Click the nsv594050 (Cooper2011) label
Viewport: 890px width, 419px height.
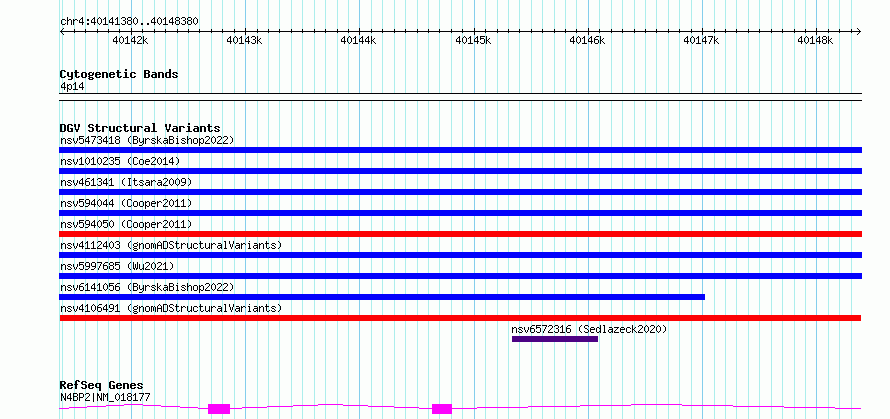(126, 224)
